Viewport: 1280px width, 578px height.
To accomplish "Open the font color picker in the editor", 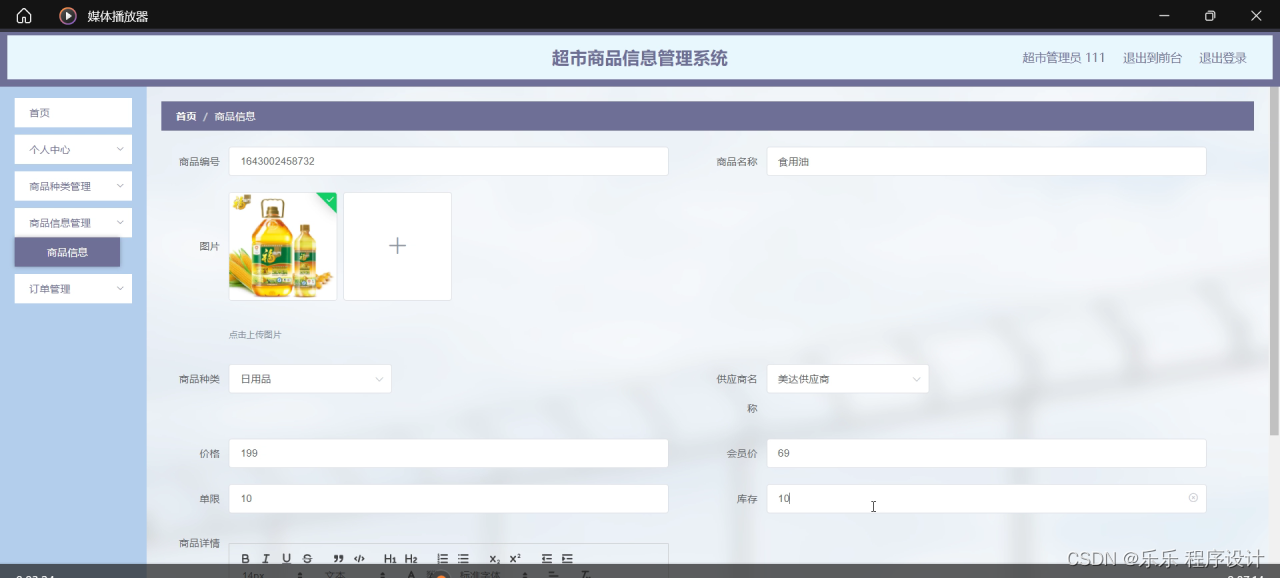I will pyautogui.click(x=410, y=574).
